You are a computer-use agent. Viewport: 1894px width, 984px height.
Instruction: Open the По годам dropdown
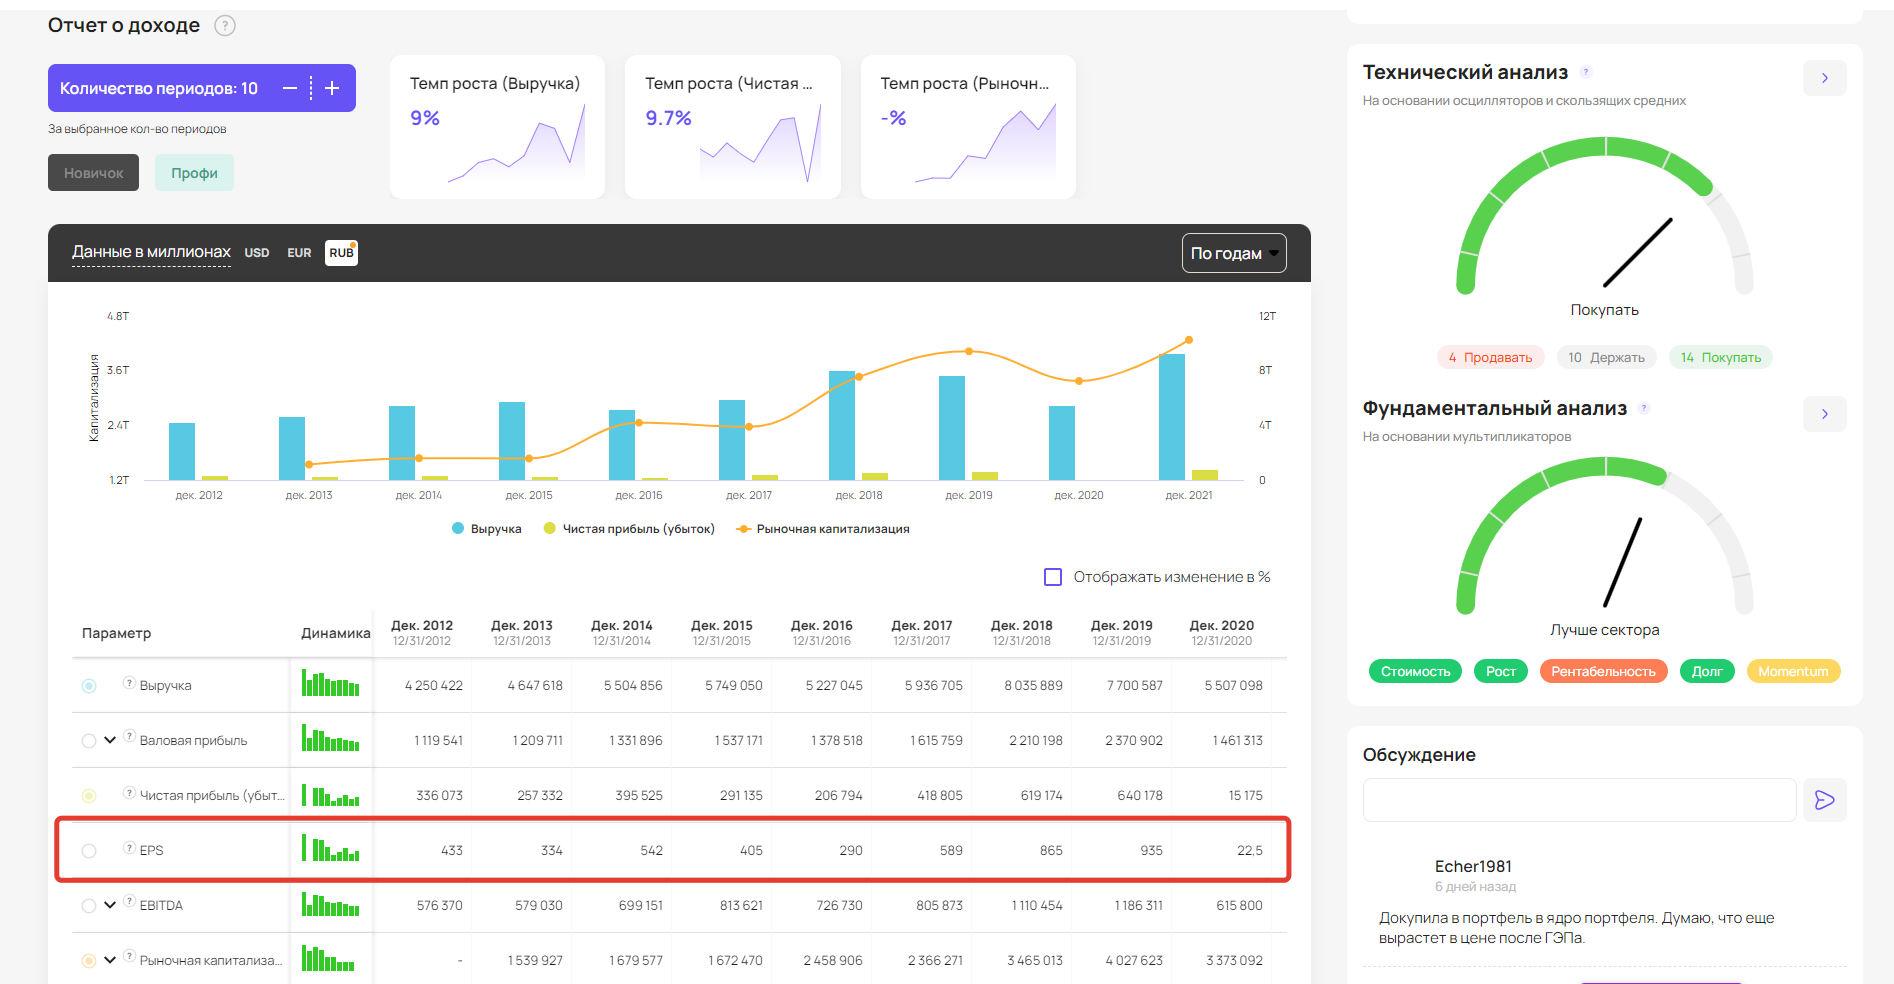click(1234, 253)
